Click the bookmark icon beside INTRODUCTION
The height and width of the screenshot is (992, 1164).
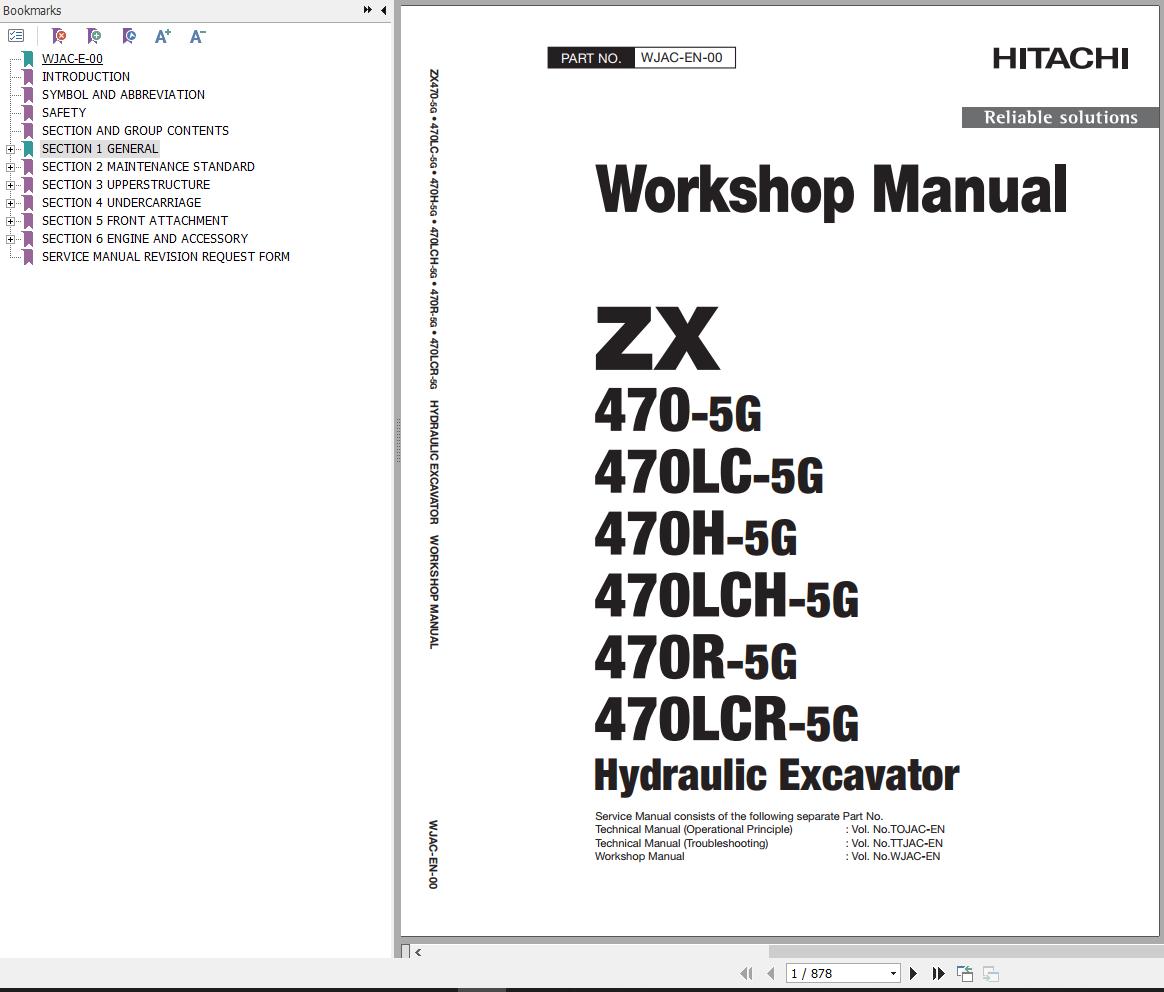point(28,76)
